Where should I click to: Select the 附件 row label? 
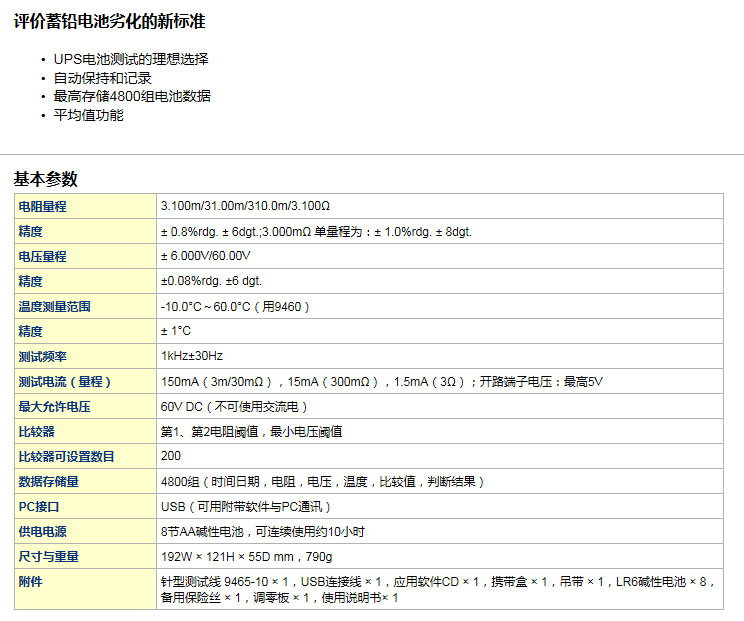(x=30, y=581)
